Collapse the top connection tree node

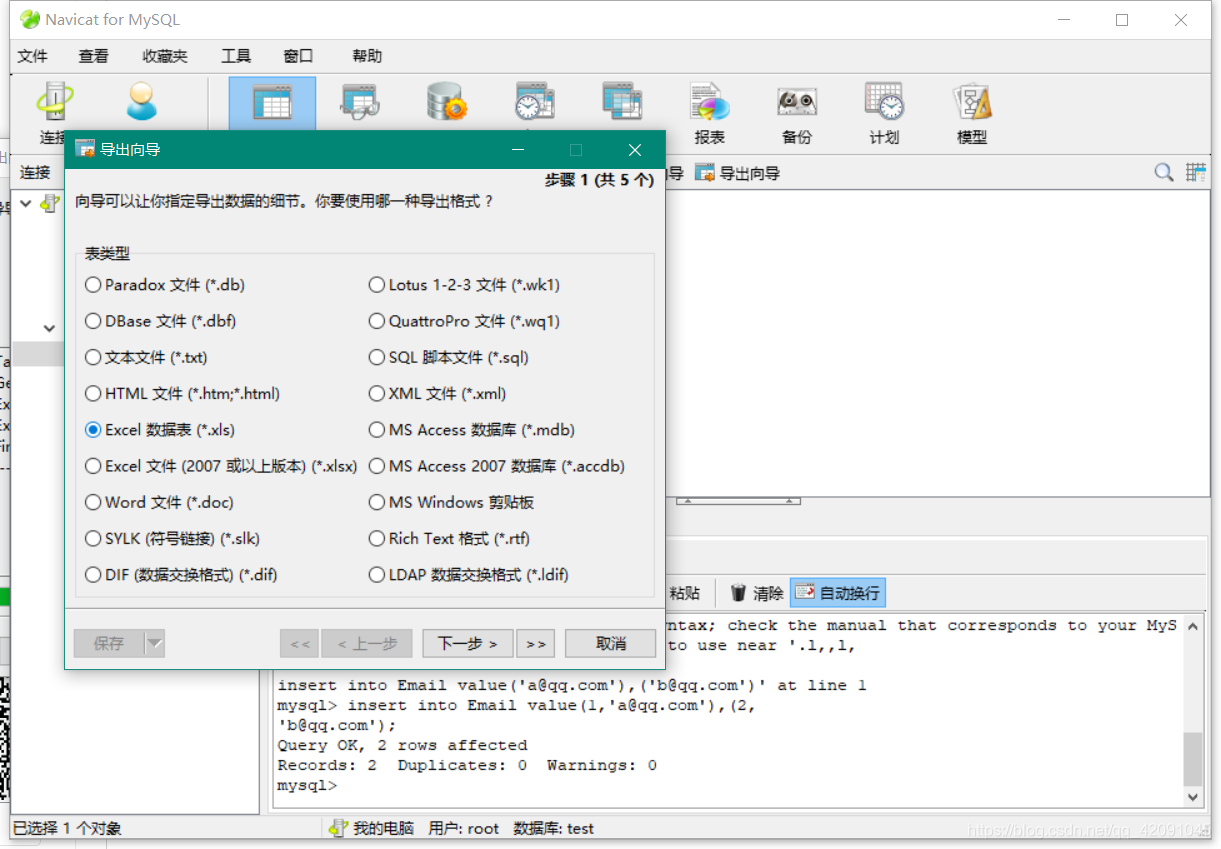[x=26, y=203]
